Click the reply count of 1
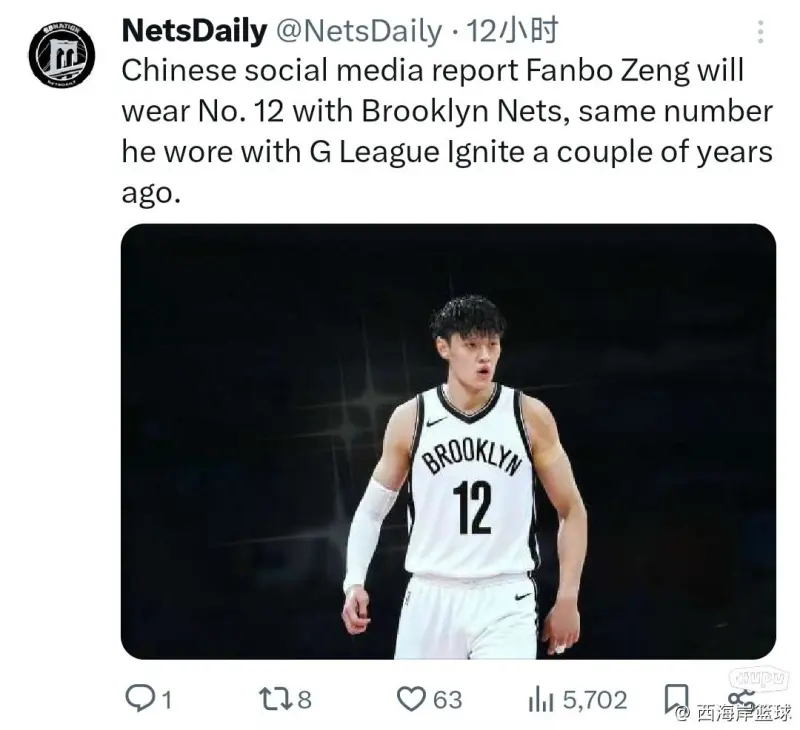Image resolution: width=800 pixels, height=730 pixels. pyautogui.click(x=165, y=699)
